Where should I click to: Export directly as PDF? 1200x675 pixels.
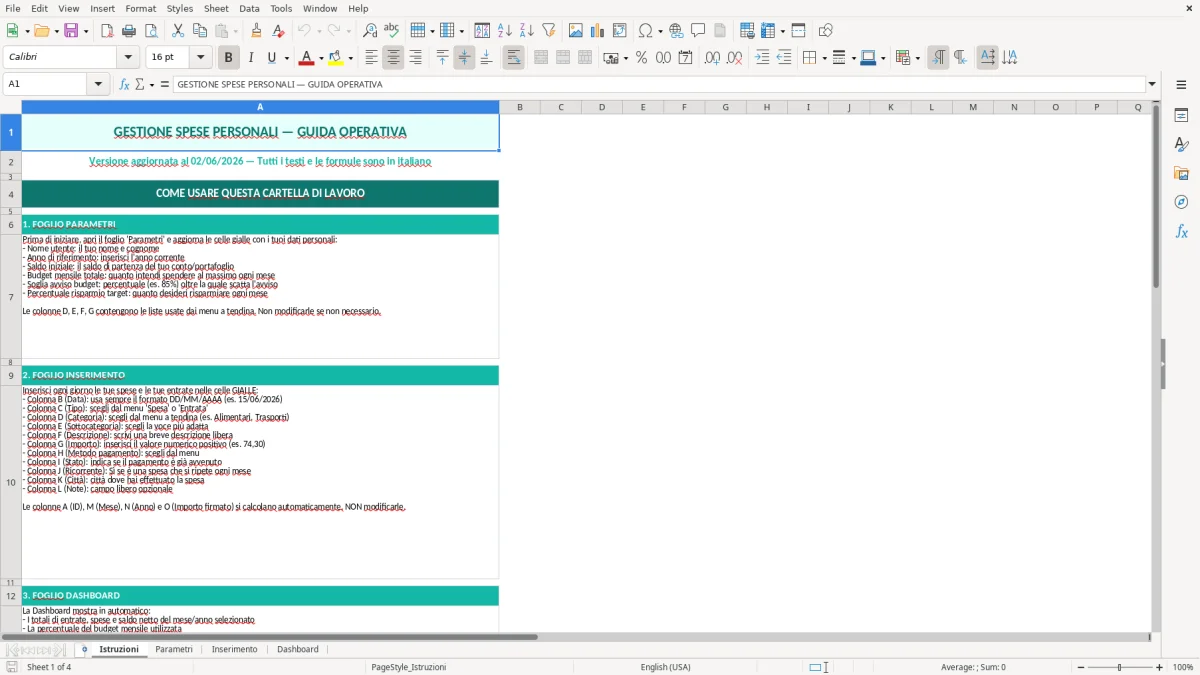[107, 31]
